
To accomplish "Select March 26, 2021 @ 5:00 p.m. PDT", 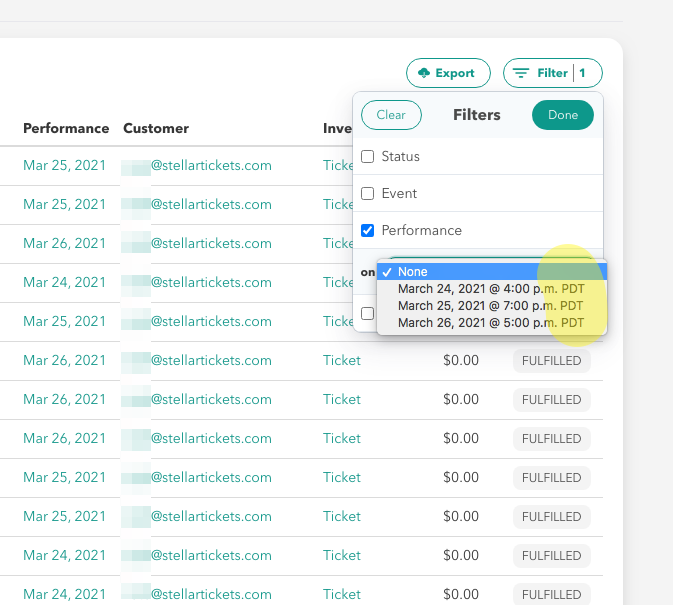I will (x=492, y=323).
